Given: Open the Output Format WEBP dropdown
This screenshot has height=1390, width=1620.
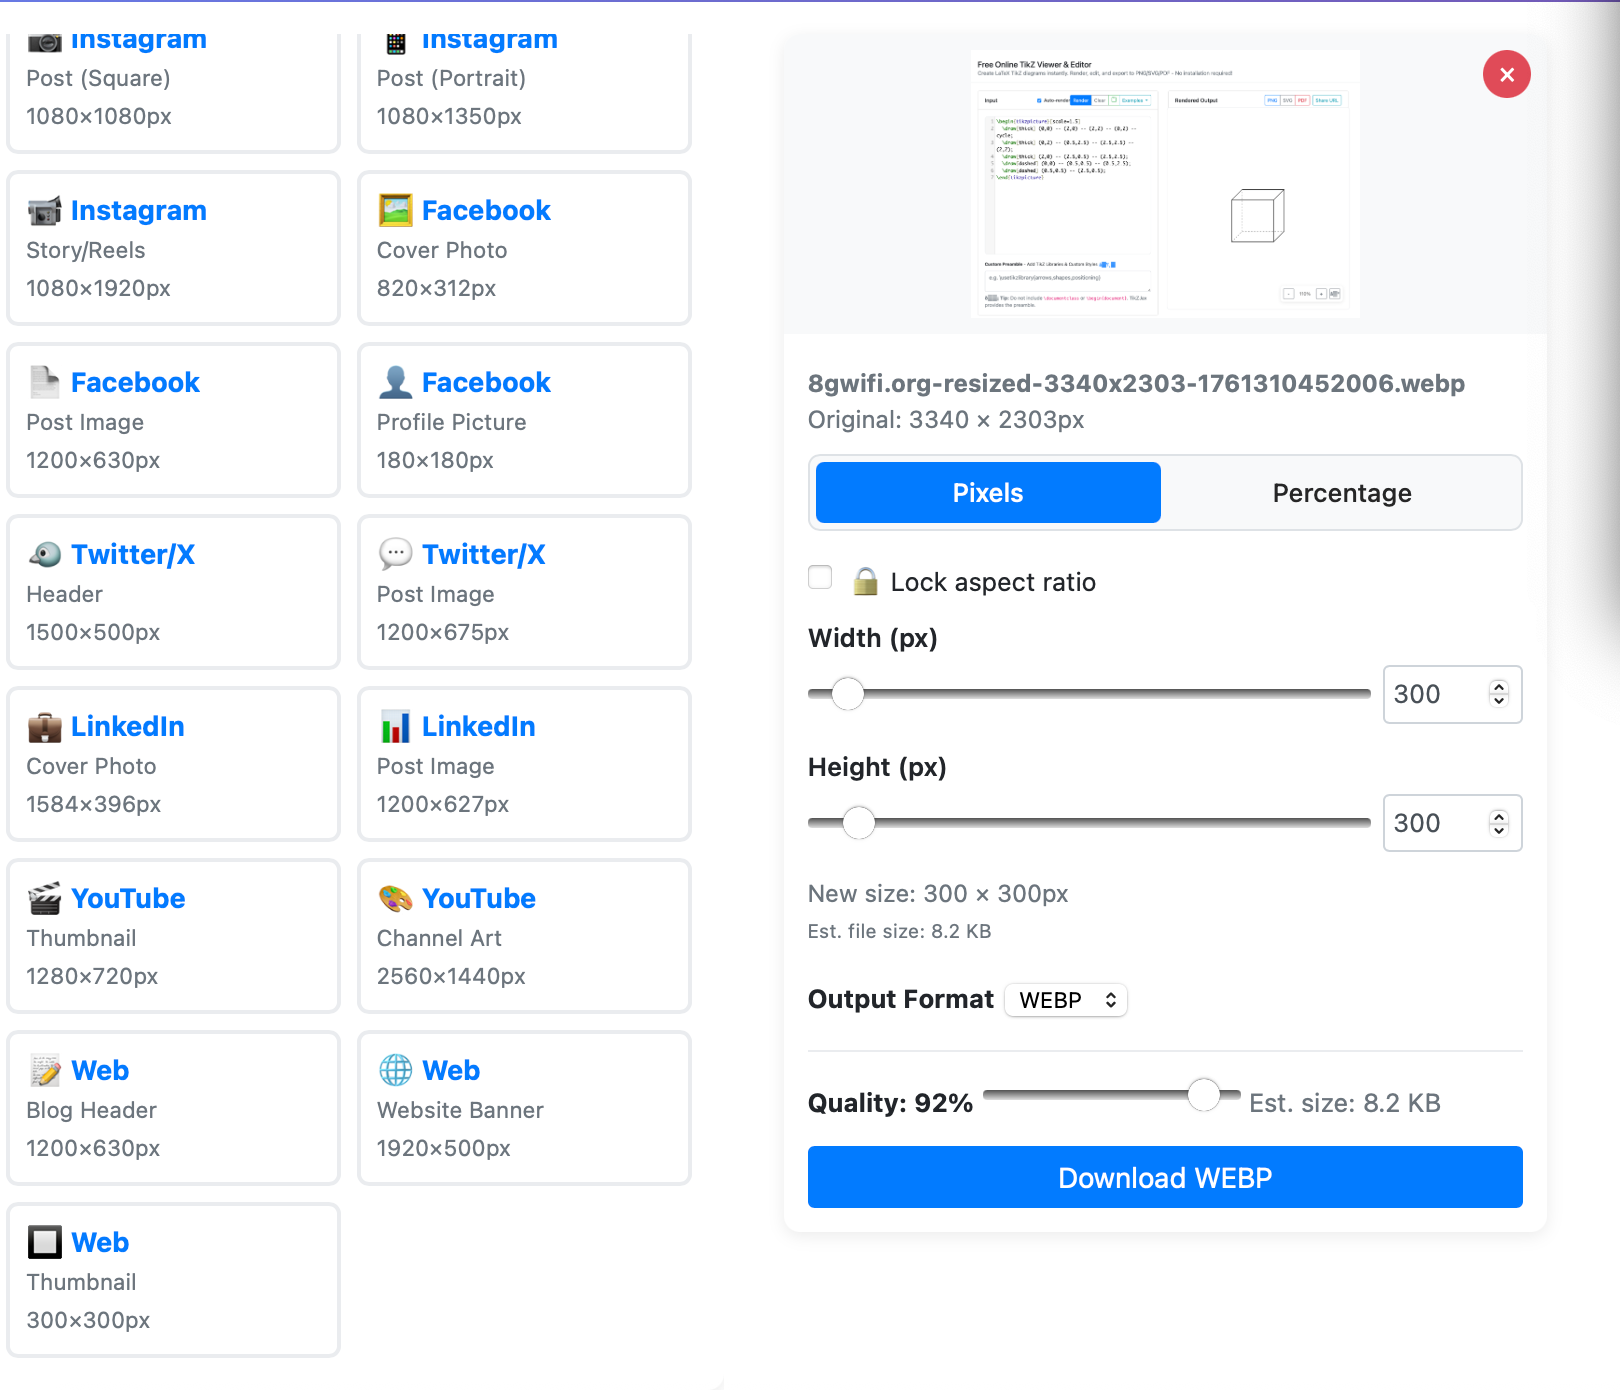Looking at the screenshot, I should [1066, 1000].
